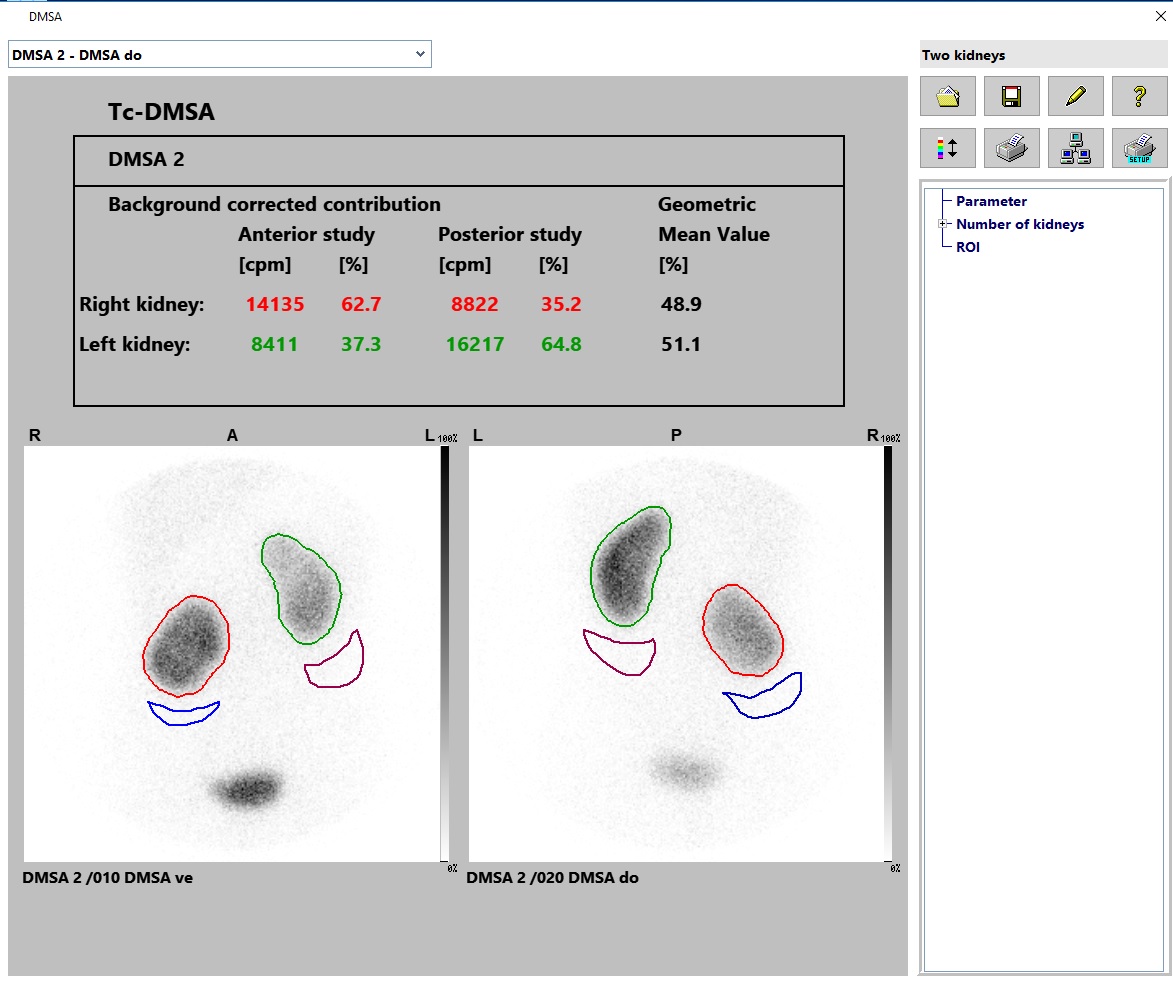Click the yellow pencil edit icon
This screenshot has width=1173, height=983.
point(1075,96)
